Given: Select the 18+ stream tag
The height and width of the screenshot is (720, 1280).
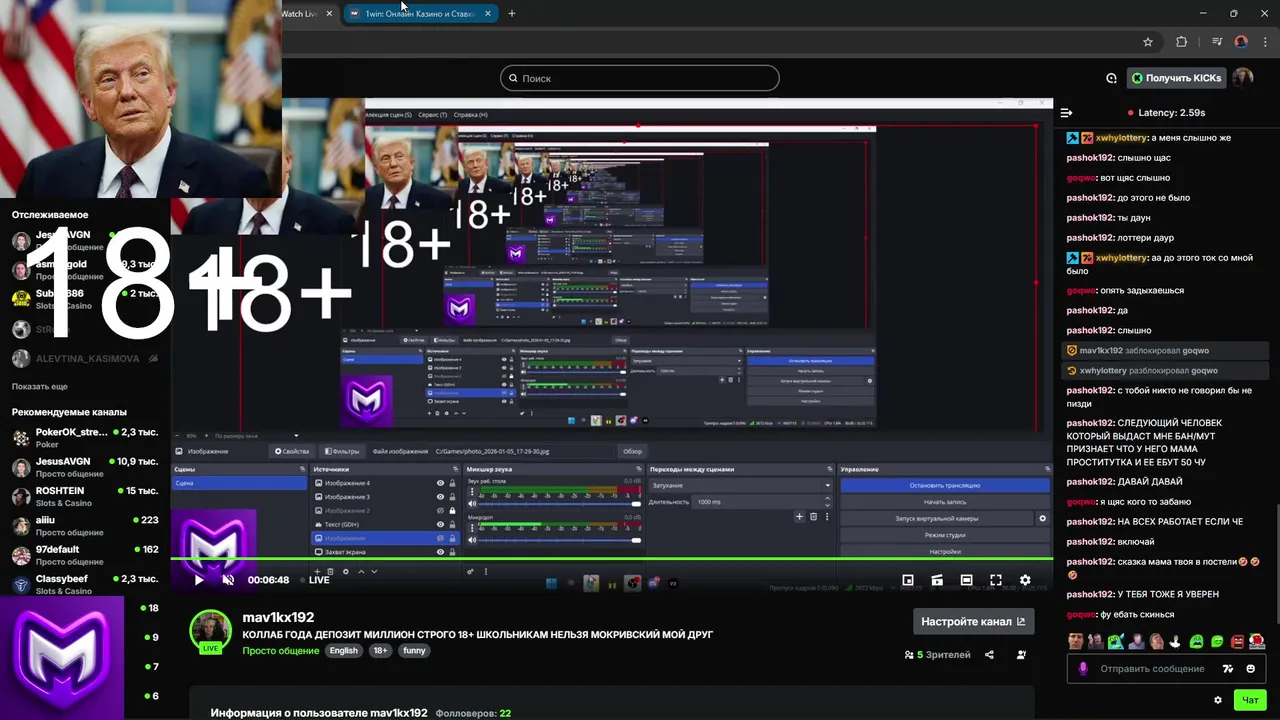Looking at the screenshot, I should tap(380, 651).
